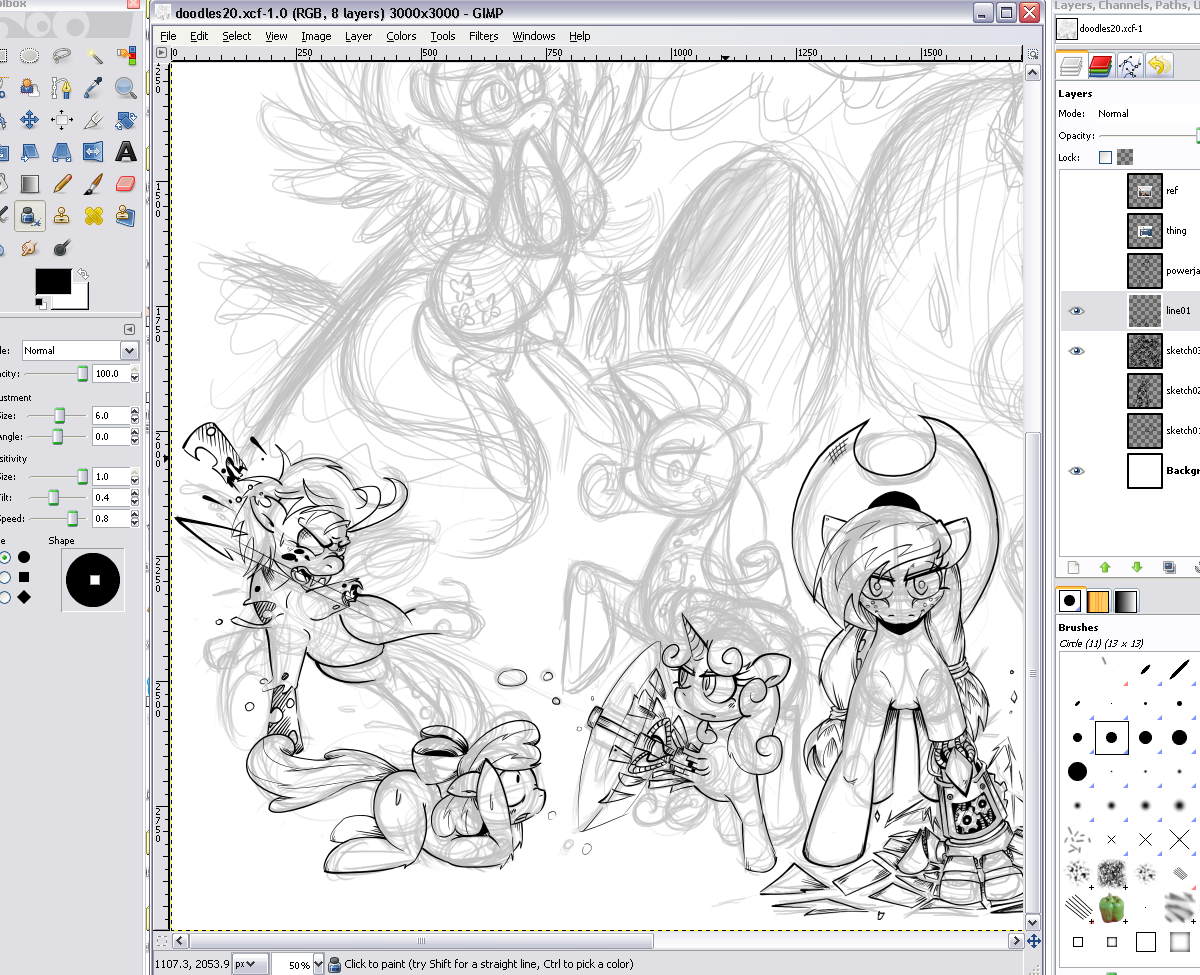Select the Zoom magnifier tool
The height and width of the screenshot is (975, 1200).
(126, 88)
